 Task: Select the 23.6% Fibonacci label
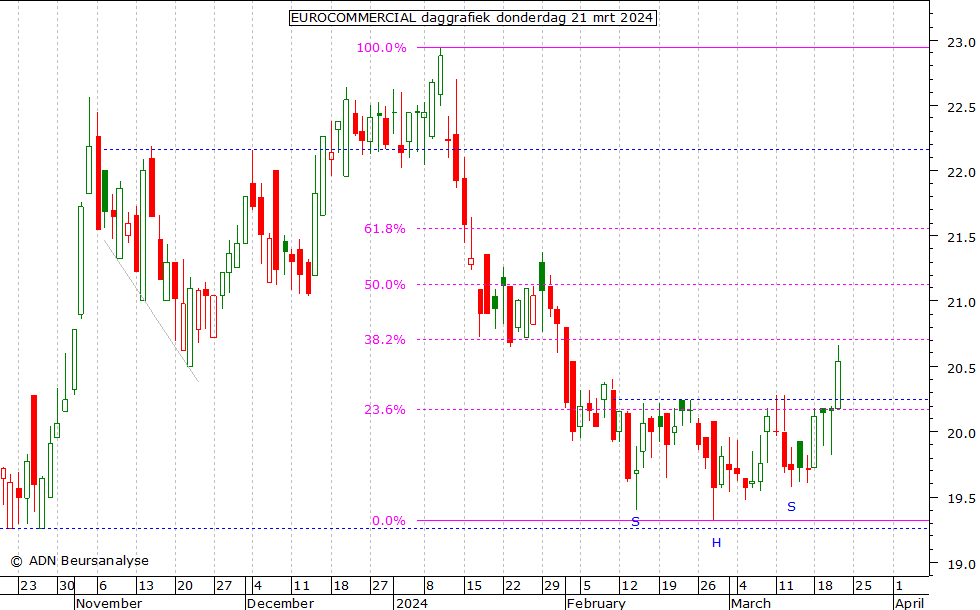click(385, 410)
